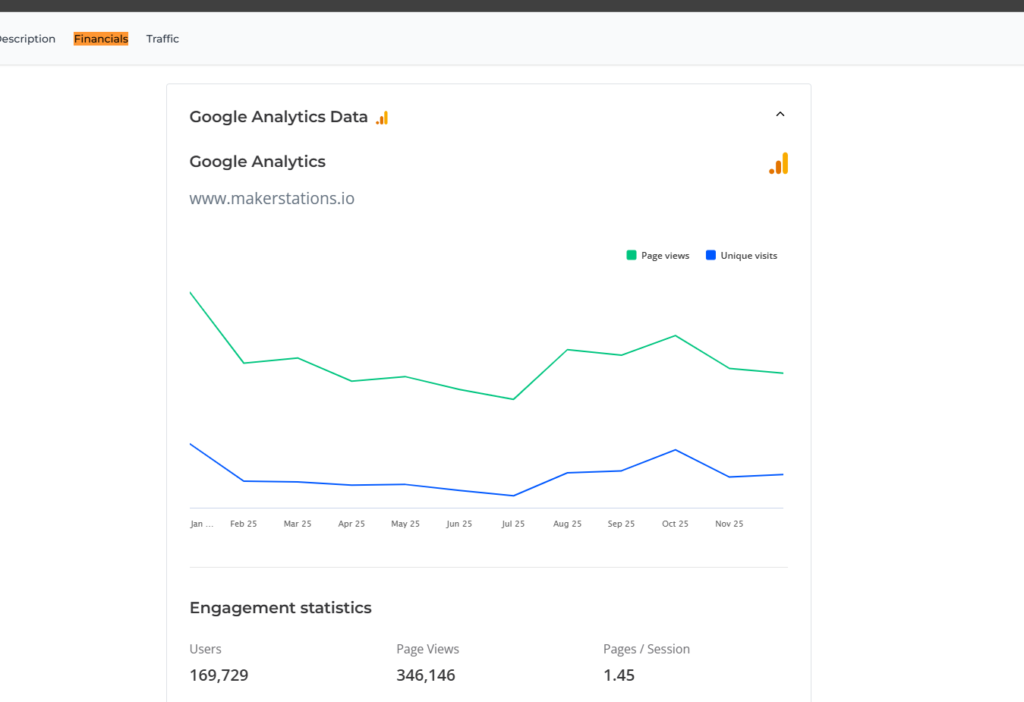This screenshot has height=702, width=1024.
Task: Click the Jul 25 low on blue line
Action: click(513, 495)
